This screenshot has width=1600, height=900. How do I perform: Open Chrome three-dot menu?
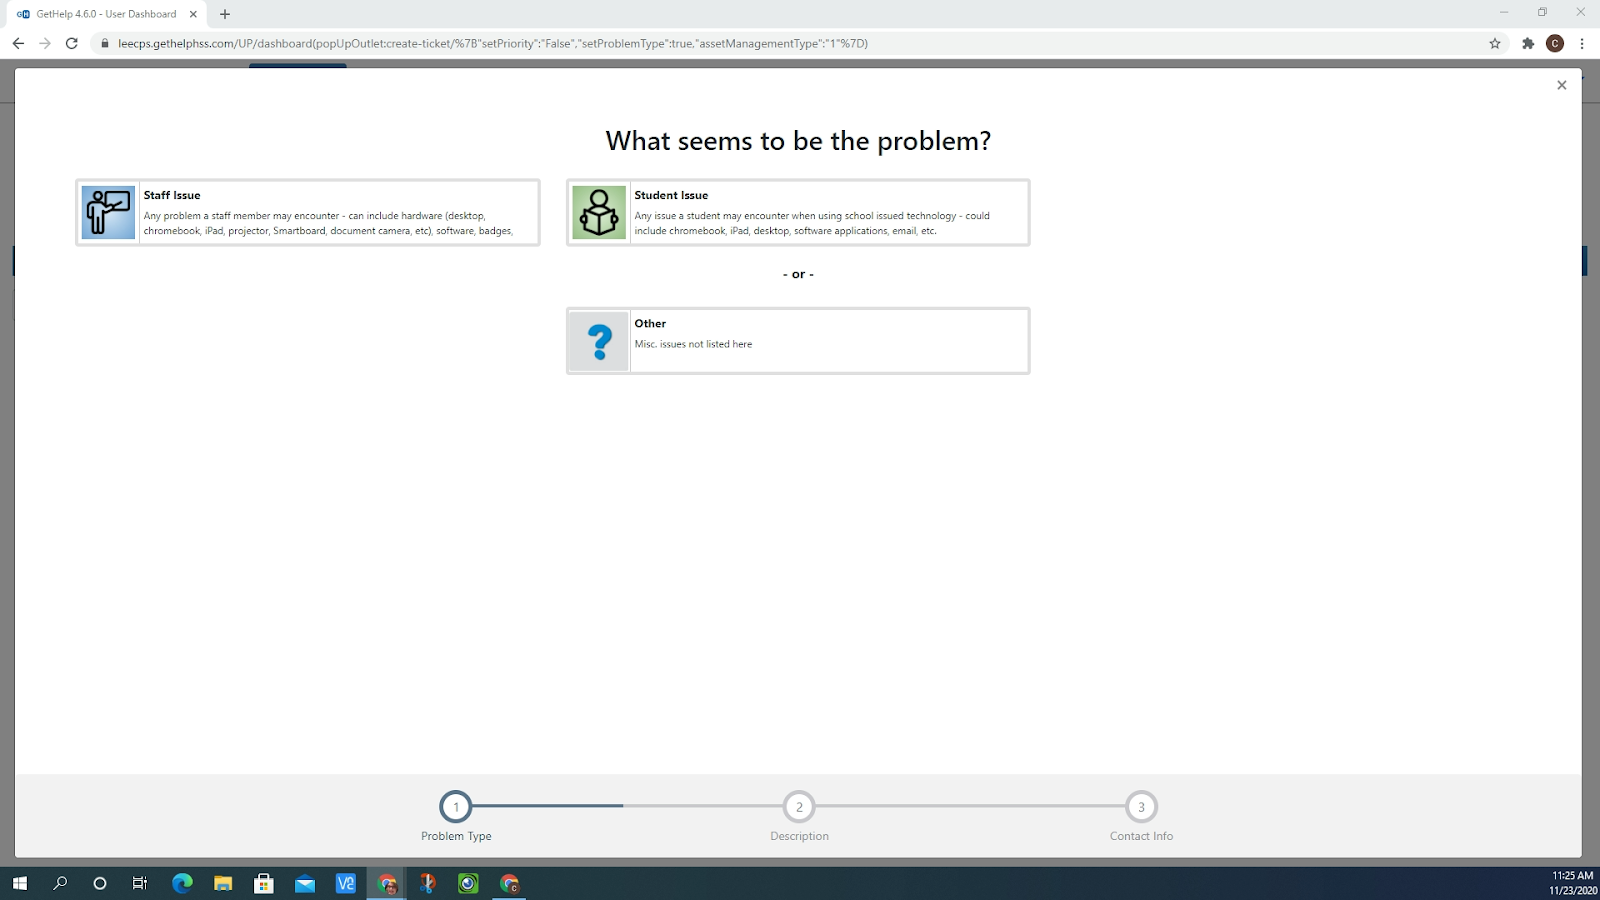coord(1582,43)
